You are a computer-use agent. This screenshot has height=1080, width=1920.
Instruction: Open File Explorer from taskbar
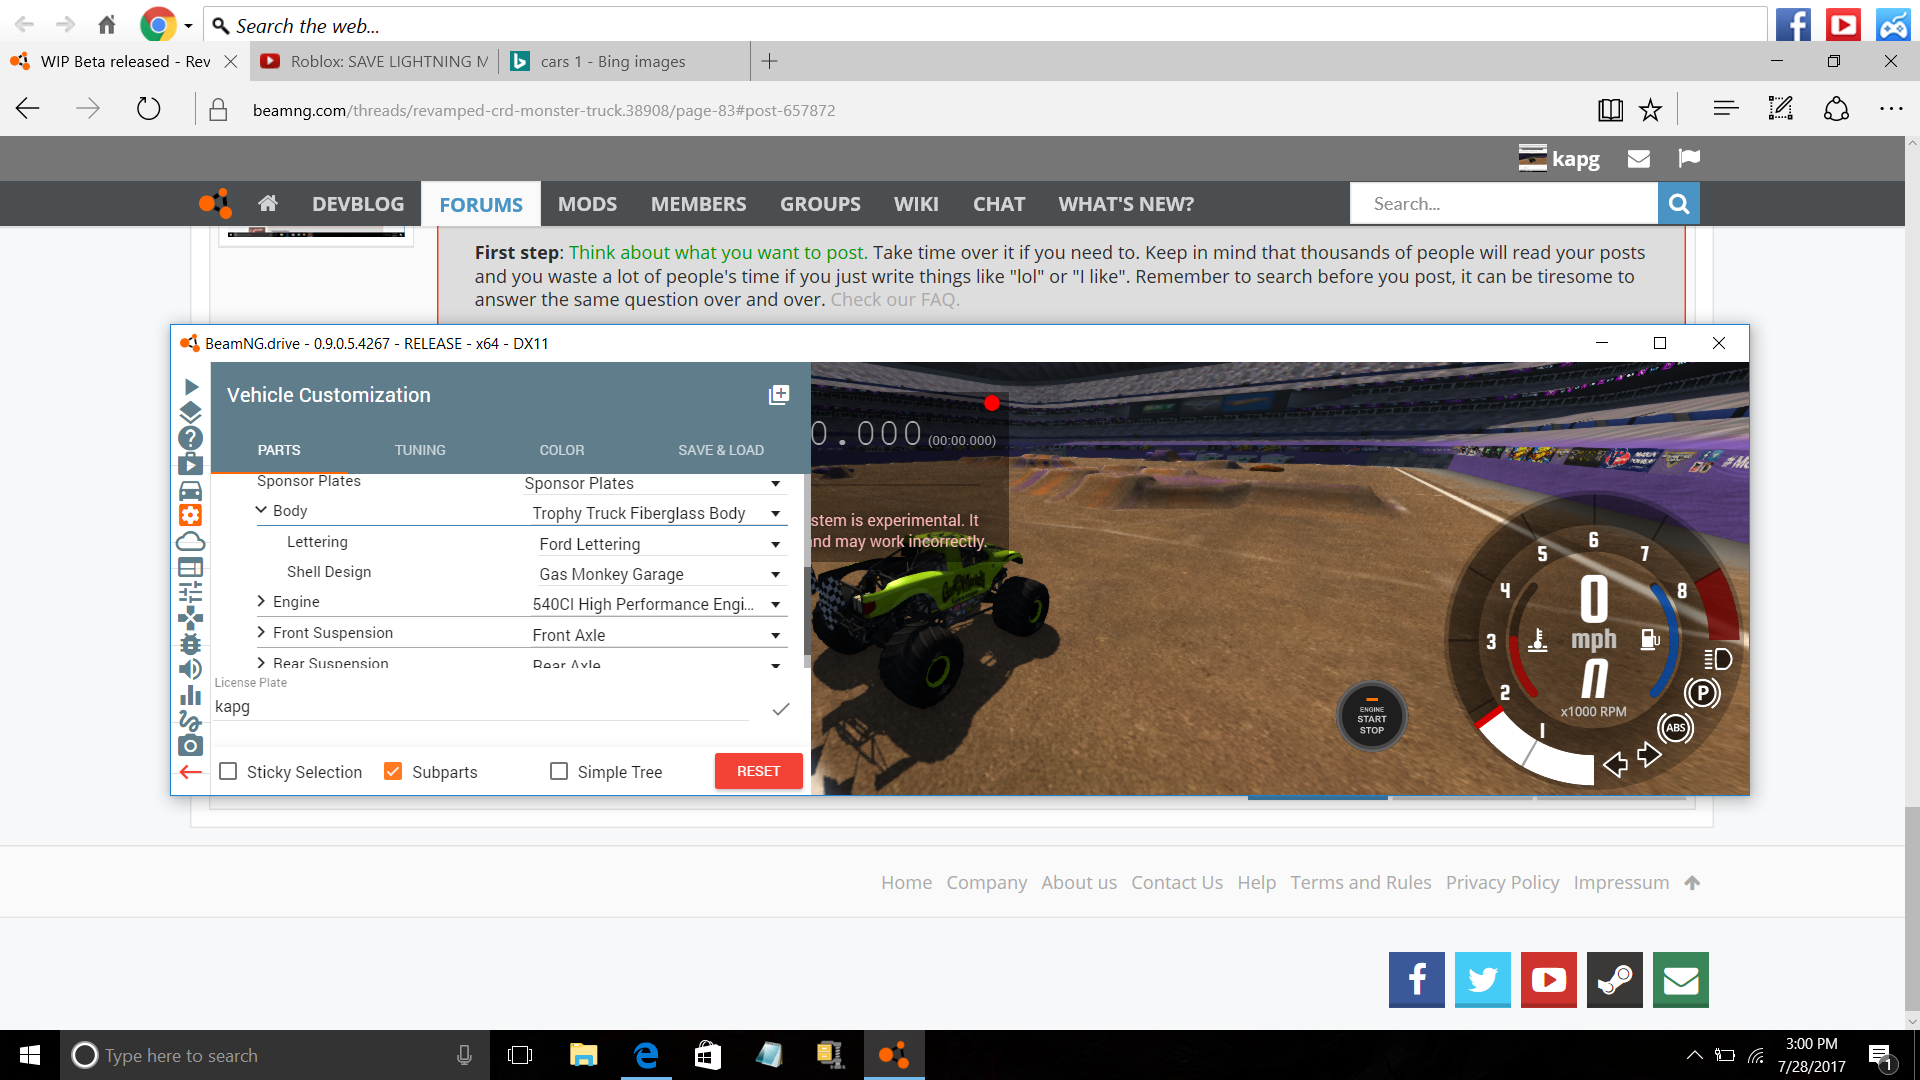pyautogui.click(x=583, y=1055)
